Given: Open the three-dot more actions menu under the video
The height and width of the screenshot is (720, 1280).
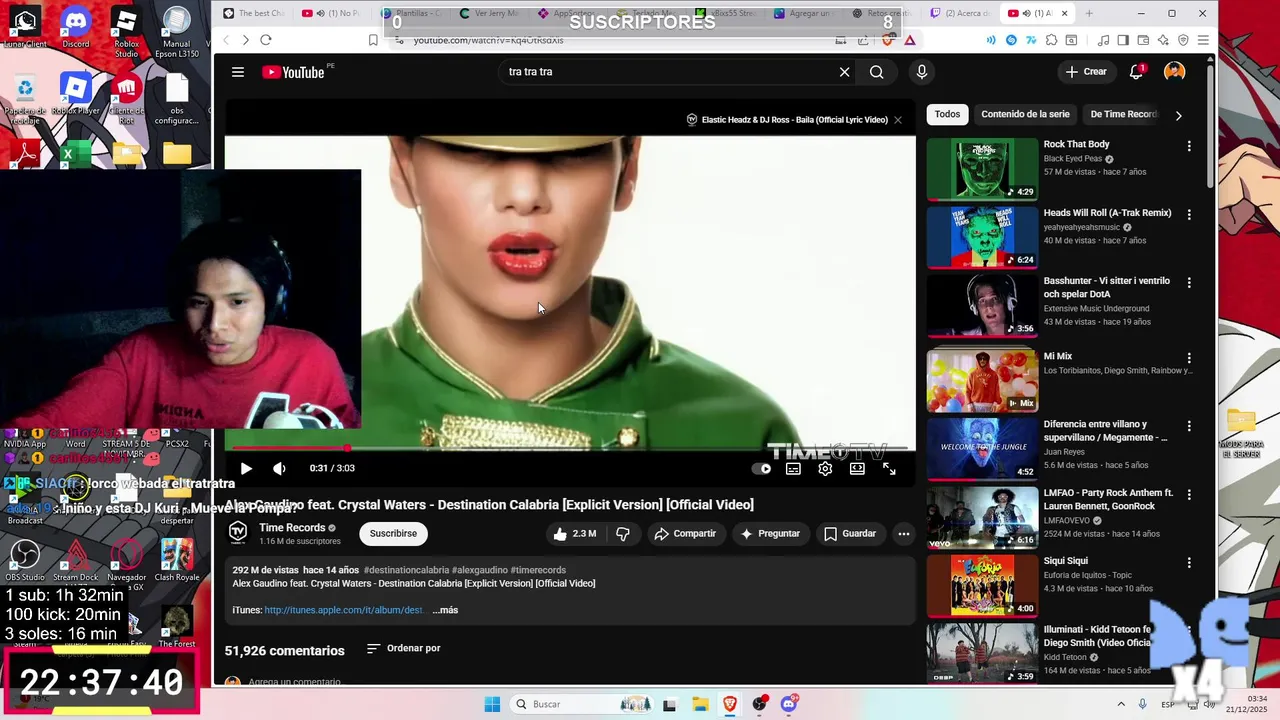Looking at the screenshot, I should tap(904, 534).
